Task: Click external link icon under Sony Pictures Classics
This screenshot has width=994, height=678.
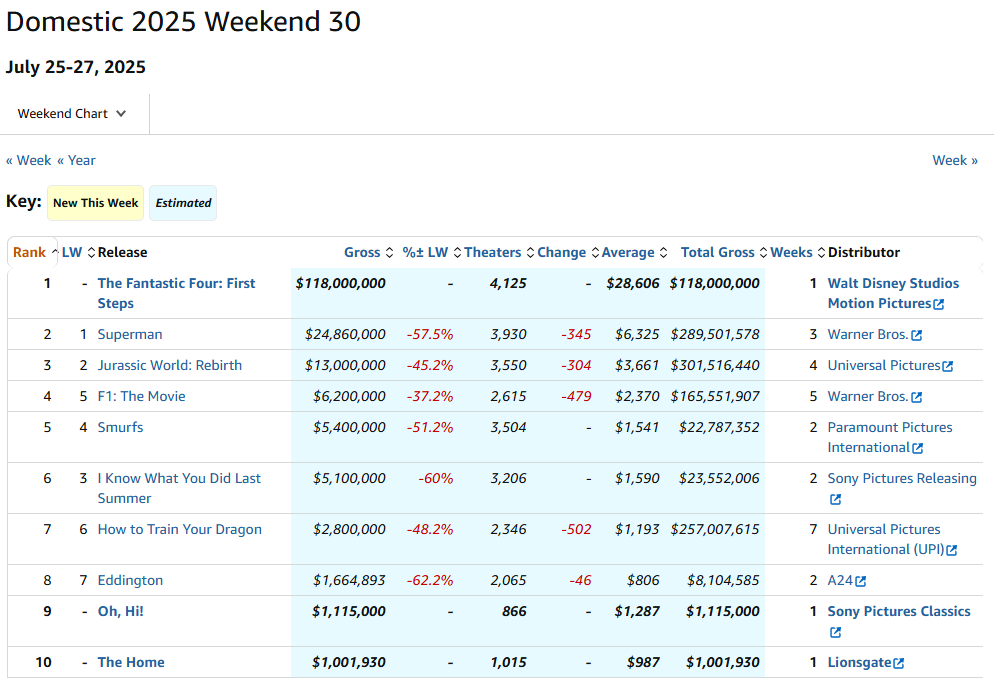Action: (x=836, y=632)
